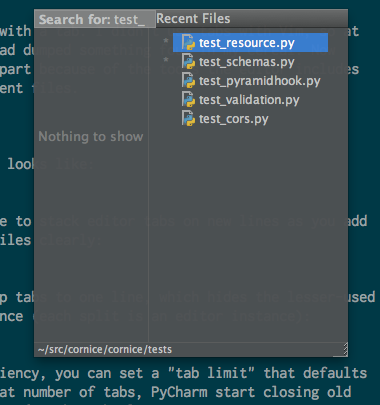Focus the 'Search for: test_' field
The image size is (380, 405).
95,19
